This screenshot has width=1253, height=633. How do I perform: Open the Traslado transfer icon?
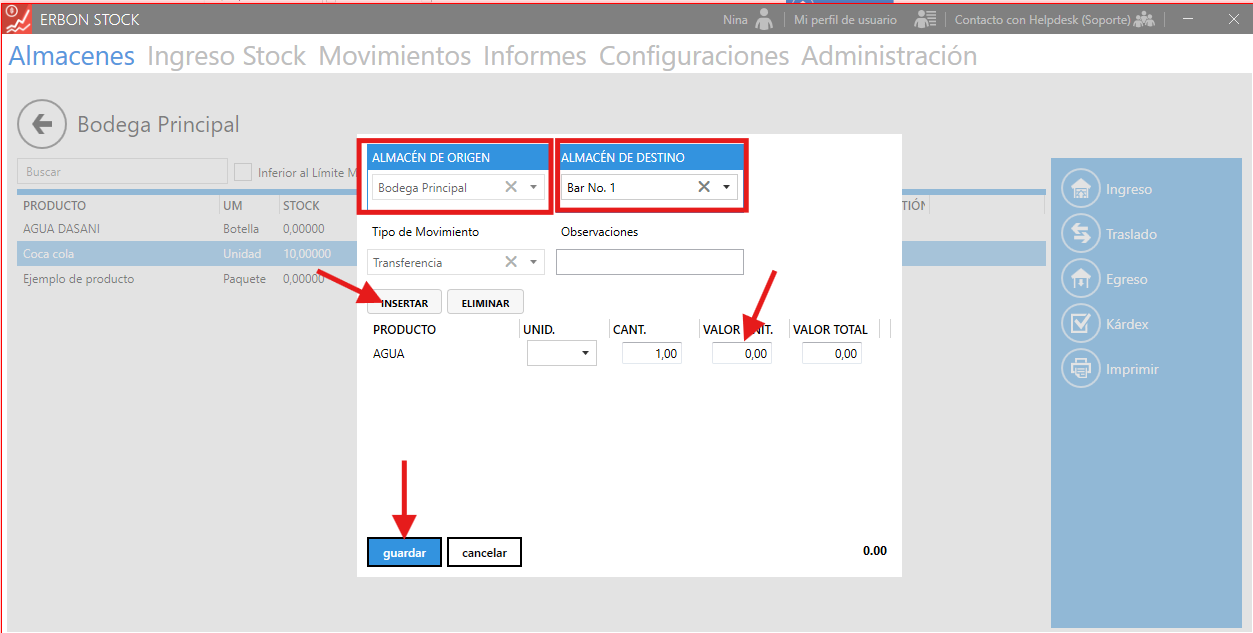tap(1080, 234)
